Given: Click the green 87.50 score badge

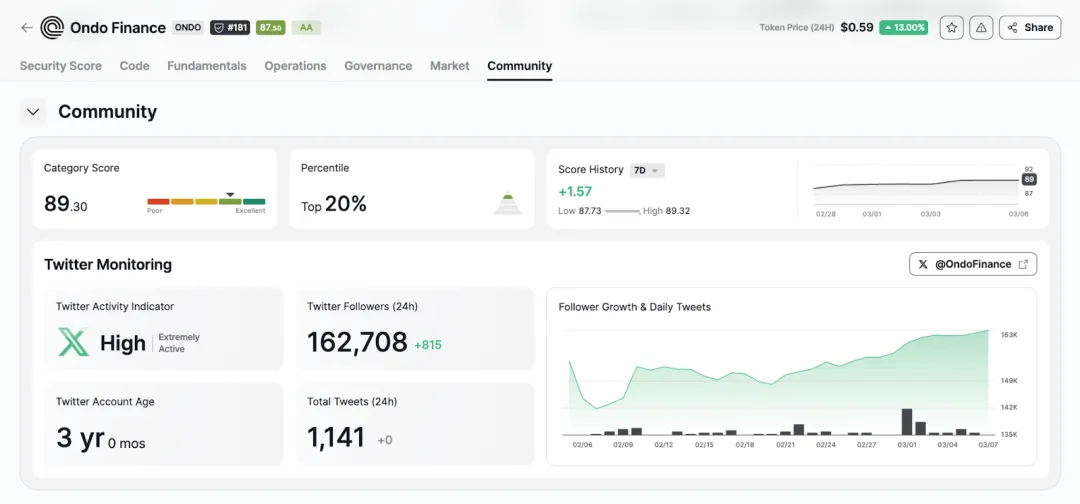Looking at the screenshot, I should point(270,28).
